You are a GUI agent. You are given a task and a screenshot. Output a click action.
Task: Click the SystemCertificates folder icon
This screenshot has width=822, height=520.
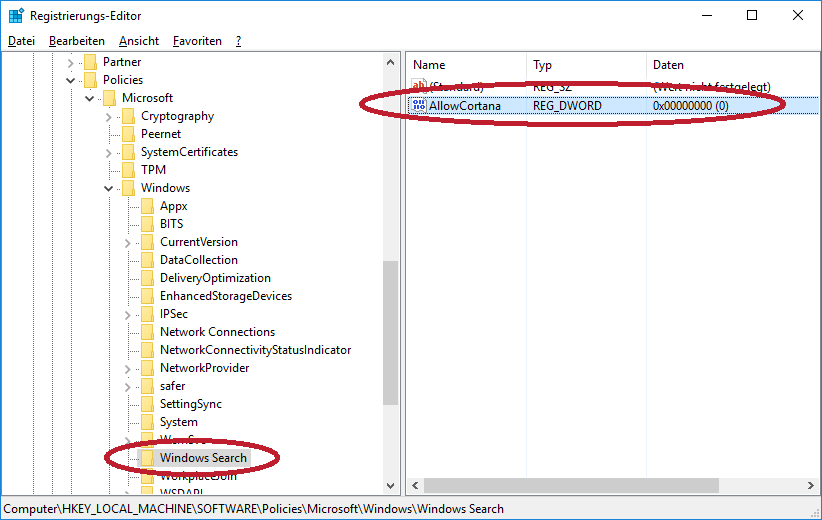(x=128, y=152)
